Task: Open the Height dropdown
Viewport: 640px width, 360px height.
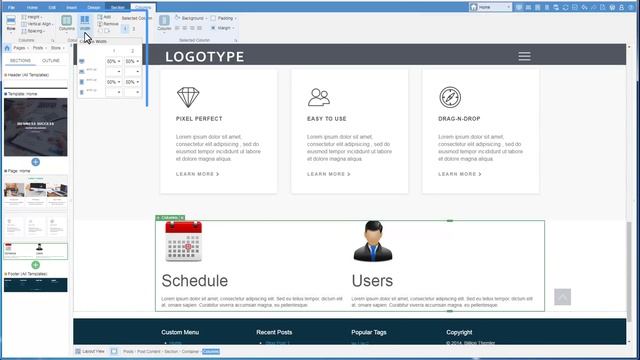Action: click(32, 17)
